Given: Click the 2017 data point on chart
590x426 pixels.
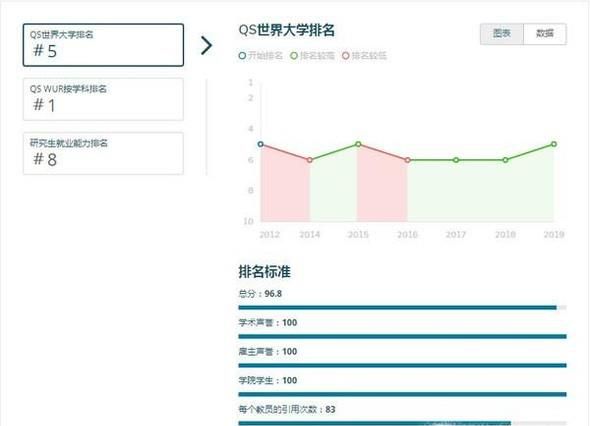Looking at the screenshot, I should 456,160.
